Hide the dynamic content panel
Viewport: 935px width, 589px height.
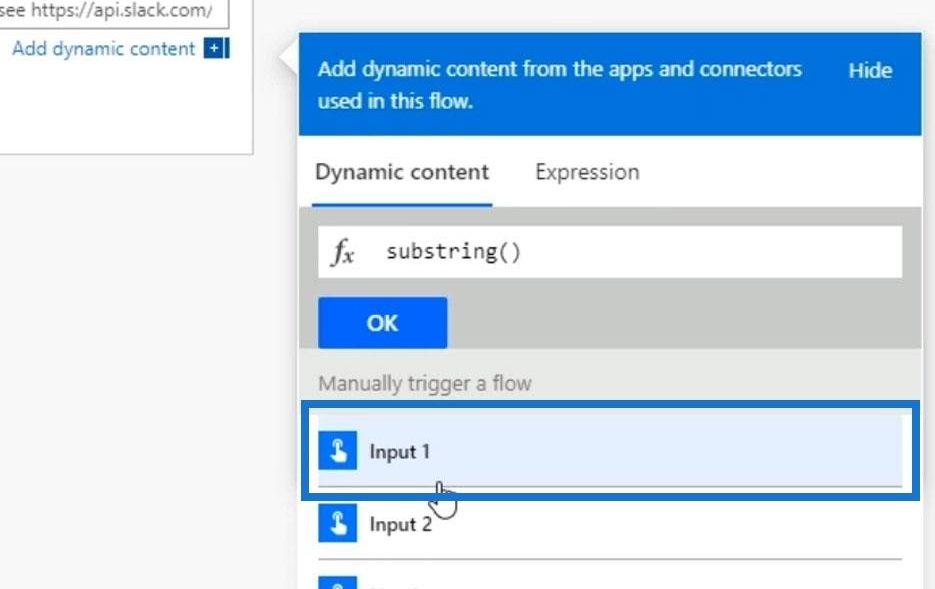[x=870, y=71]
